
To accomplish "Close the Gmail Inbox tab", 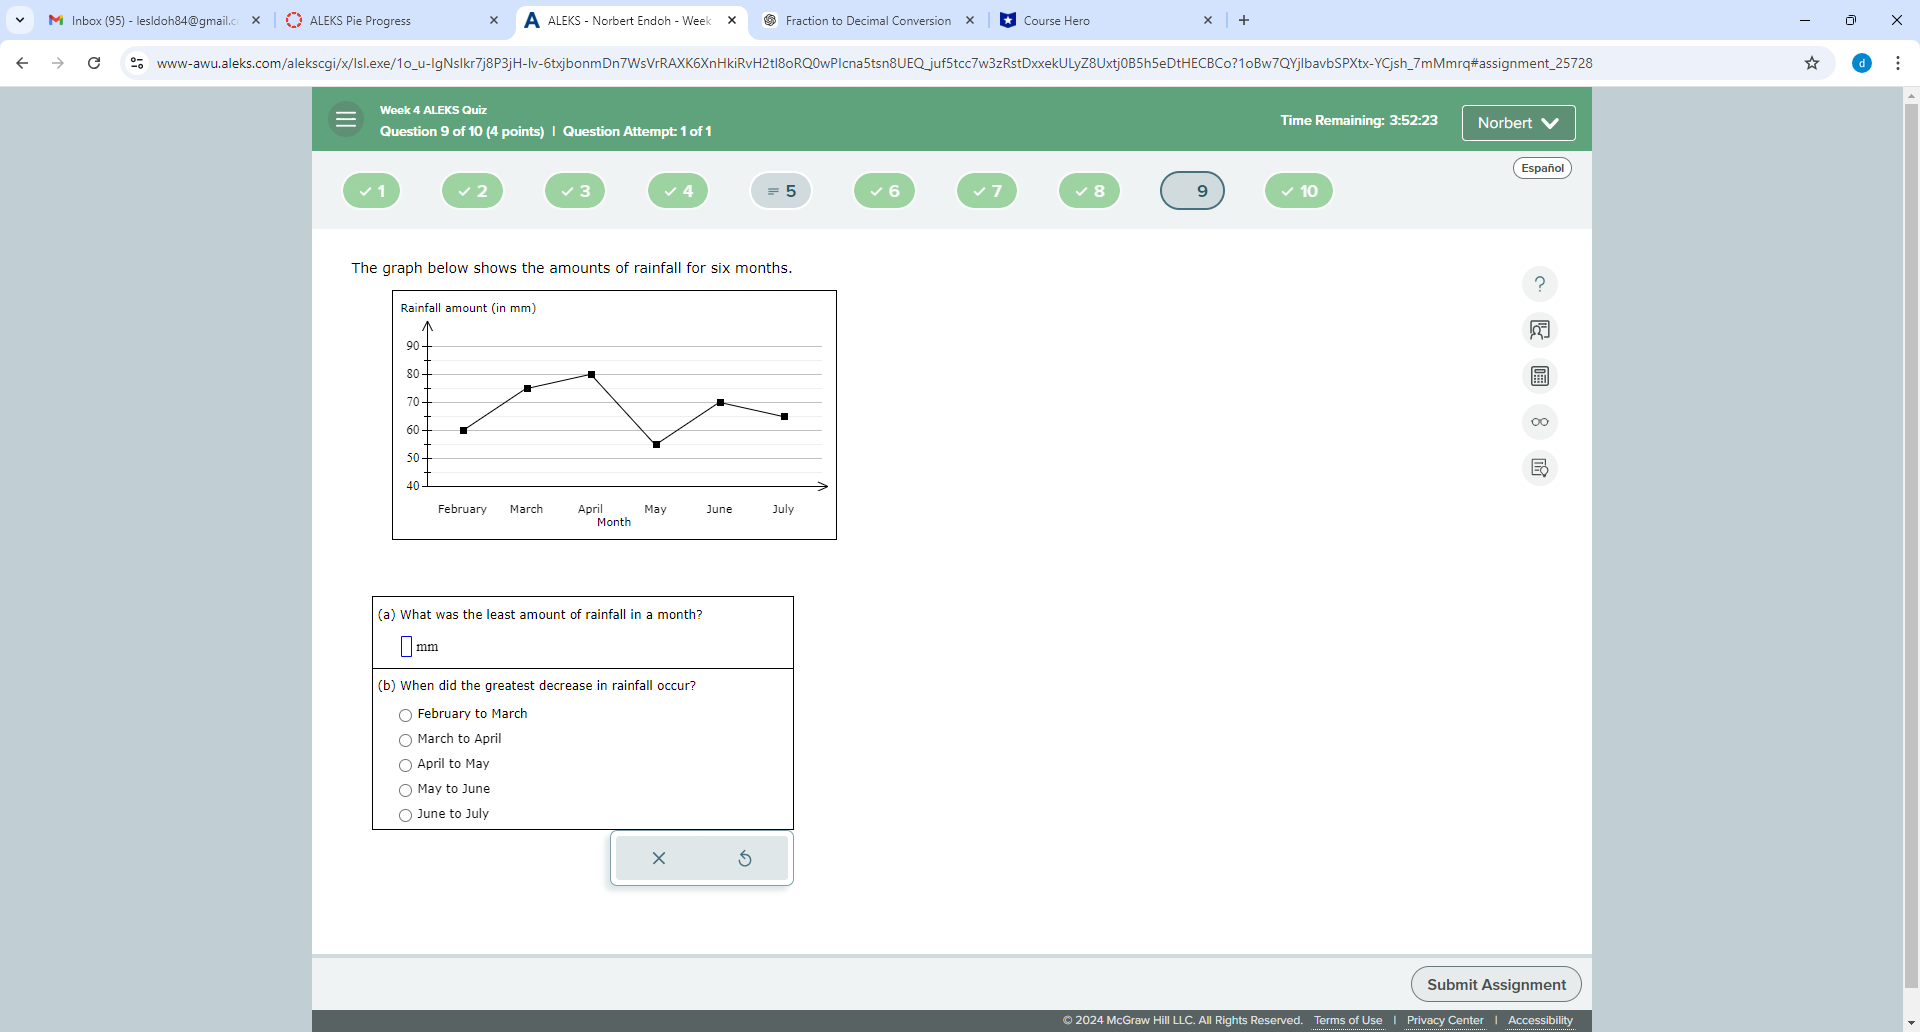I will [256, 20].
